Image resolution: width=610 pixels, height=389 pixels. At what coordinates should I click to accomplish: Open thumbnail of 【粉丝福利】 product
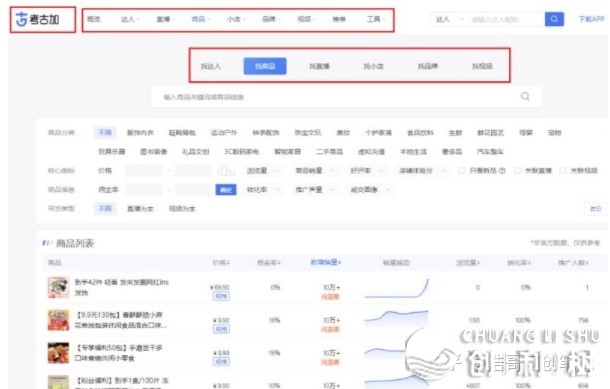coord(58,382)
